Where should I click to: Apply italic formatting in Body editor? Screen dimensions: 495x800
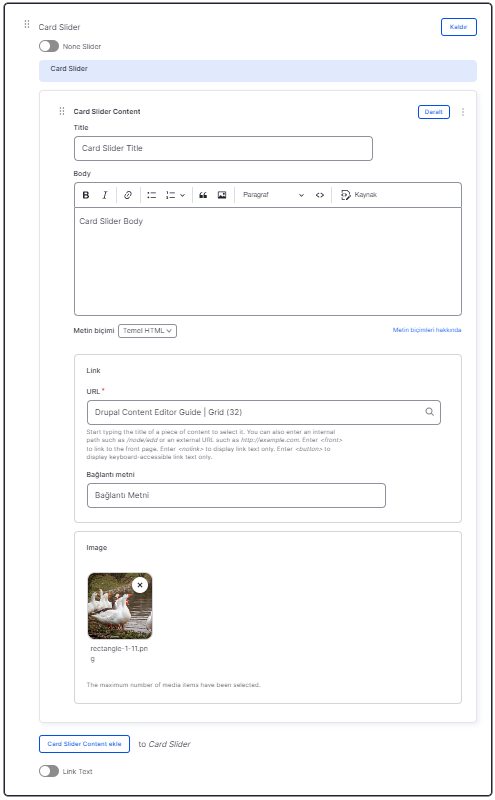[x=105, y=195]
